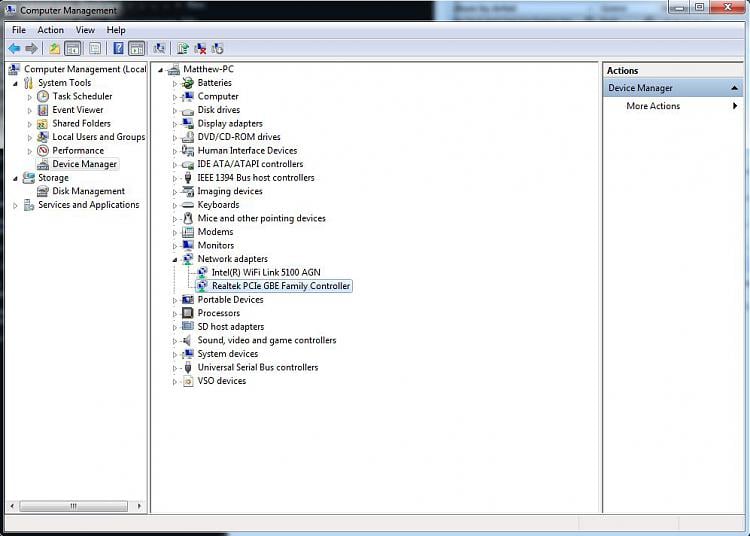Click the Up one level folder icon

coord(55,48)
